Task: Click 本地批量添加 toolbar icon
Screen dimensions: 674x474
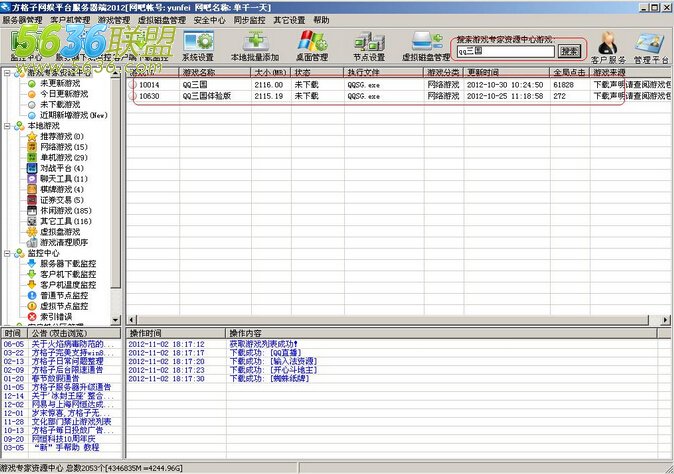Action: 255,46
